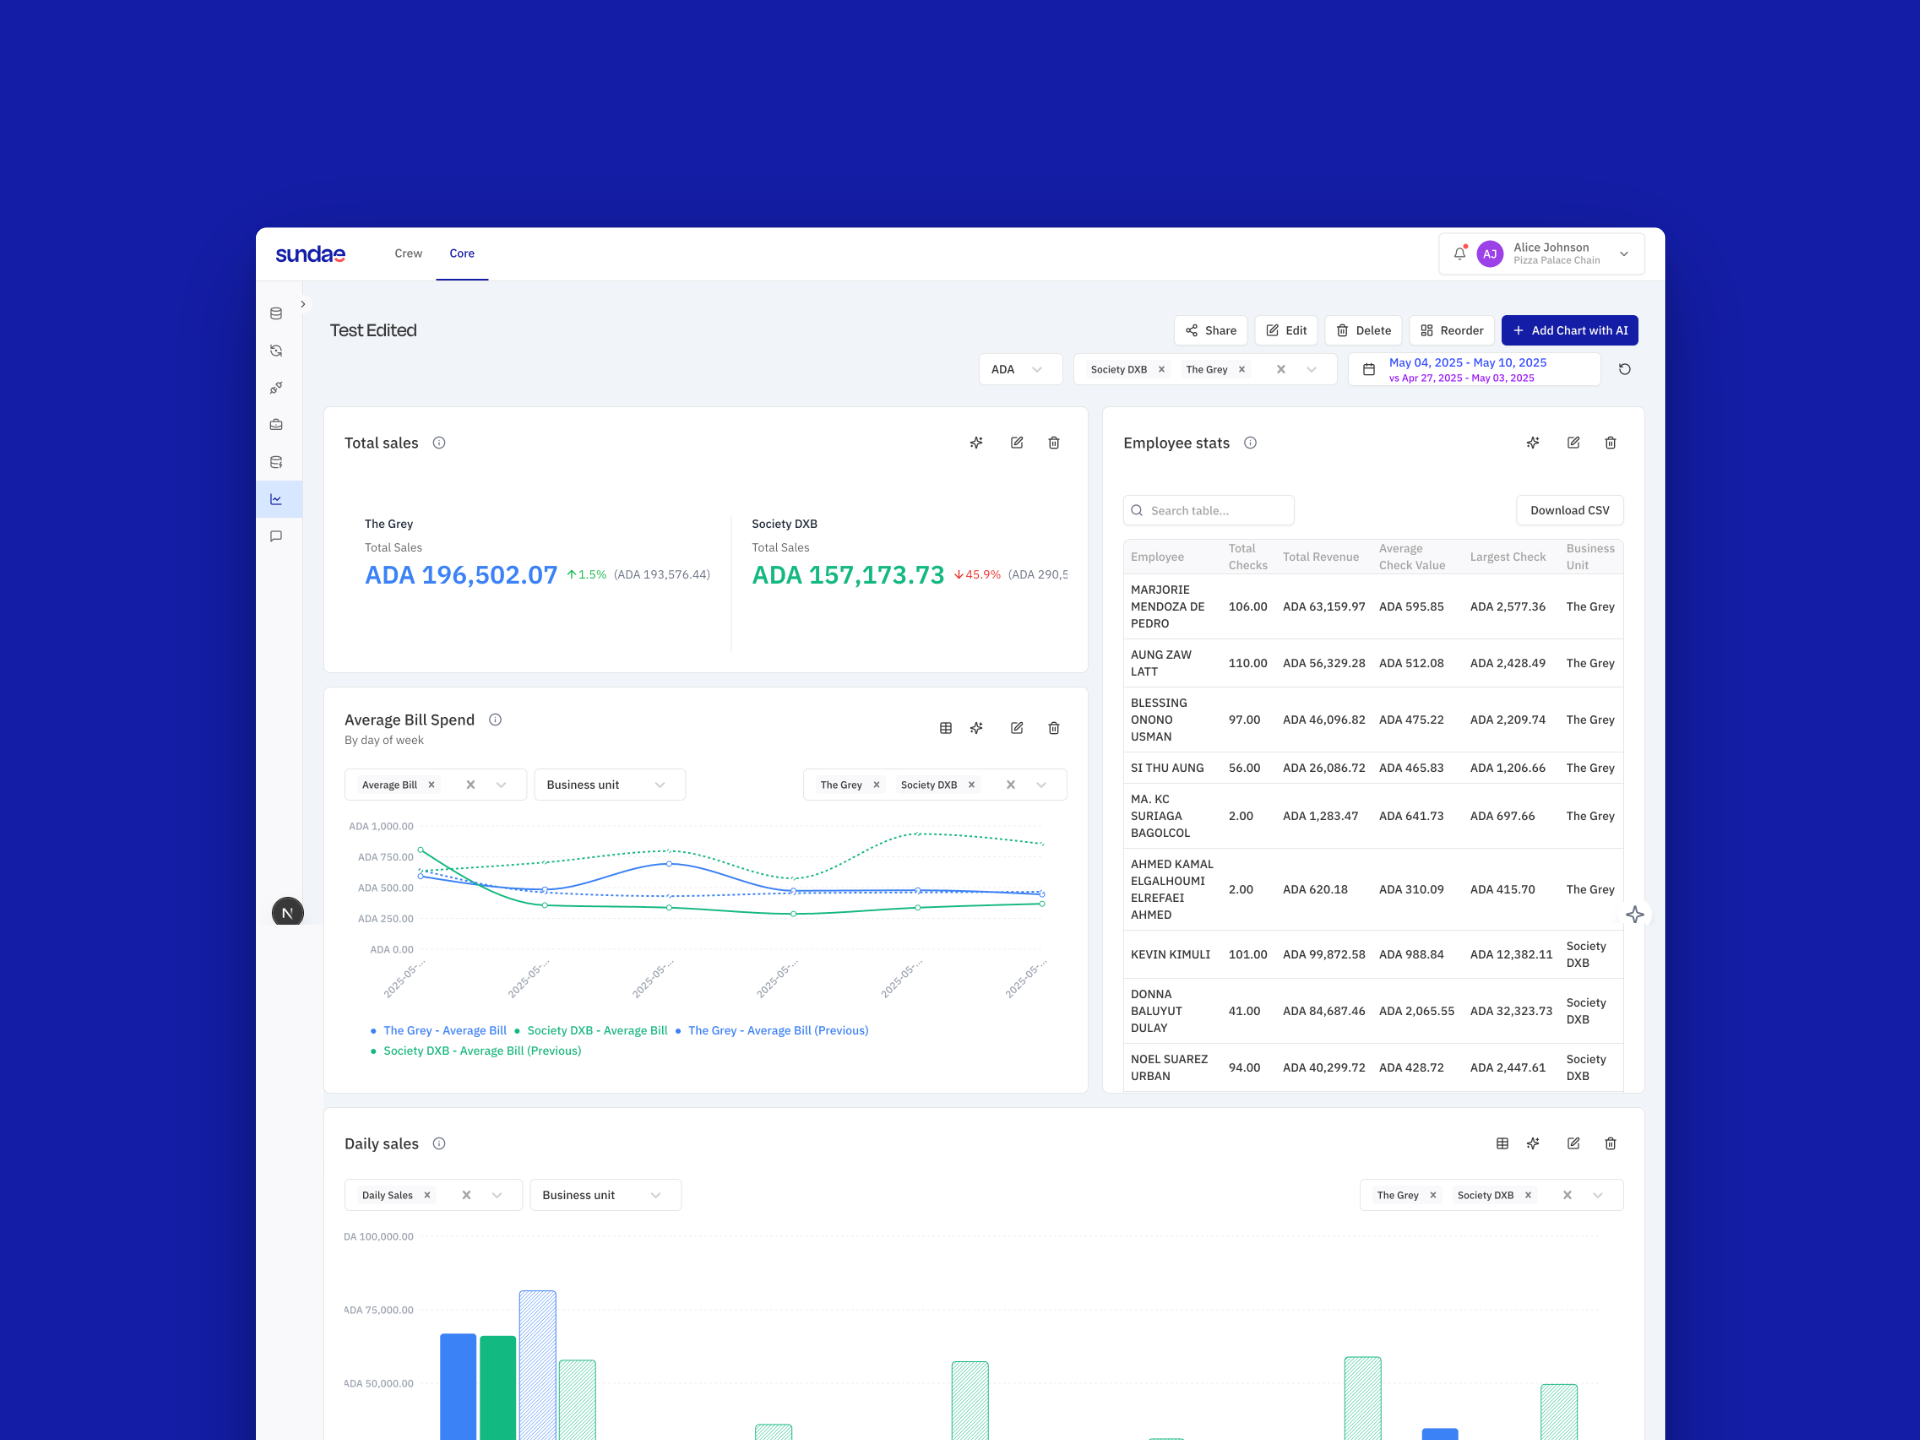This screenshot has width=1920, height=1440.
Task: Open the chat bubble sidebar panel
Action: [276, 535]
